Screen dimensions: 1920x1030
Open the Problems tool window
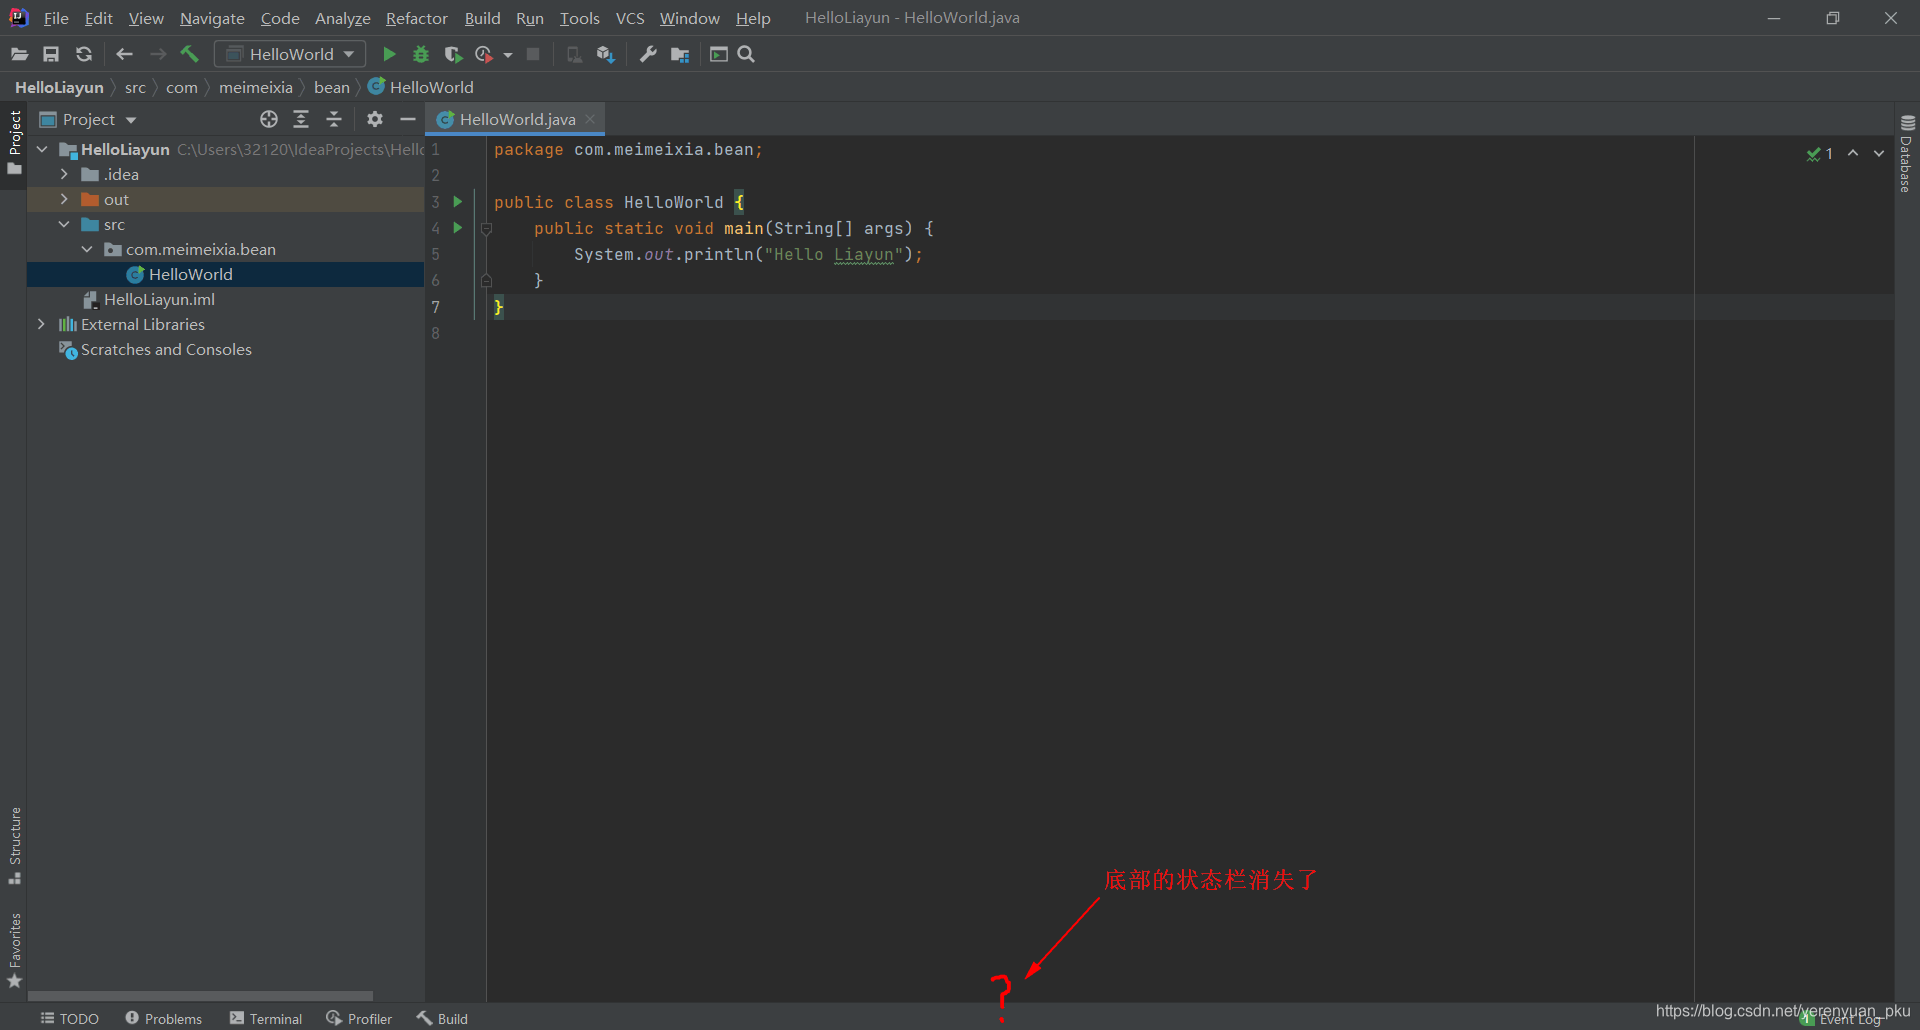pyautogui.click(x=163, y=1018)
